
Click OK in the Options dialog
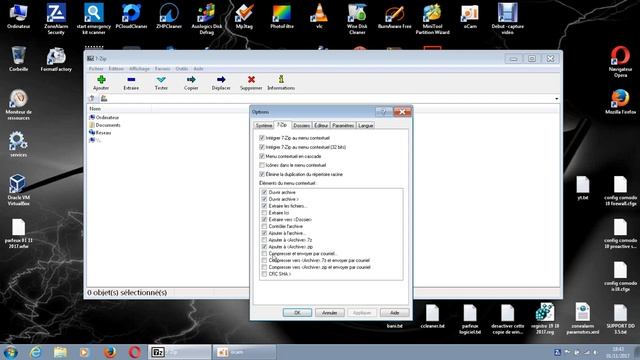click(297, 313)
